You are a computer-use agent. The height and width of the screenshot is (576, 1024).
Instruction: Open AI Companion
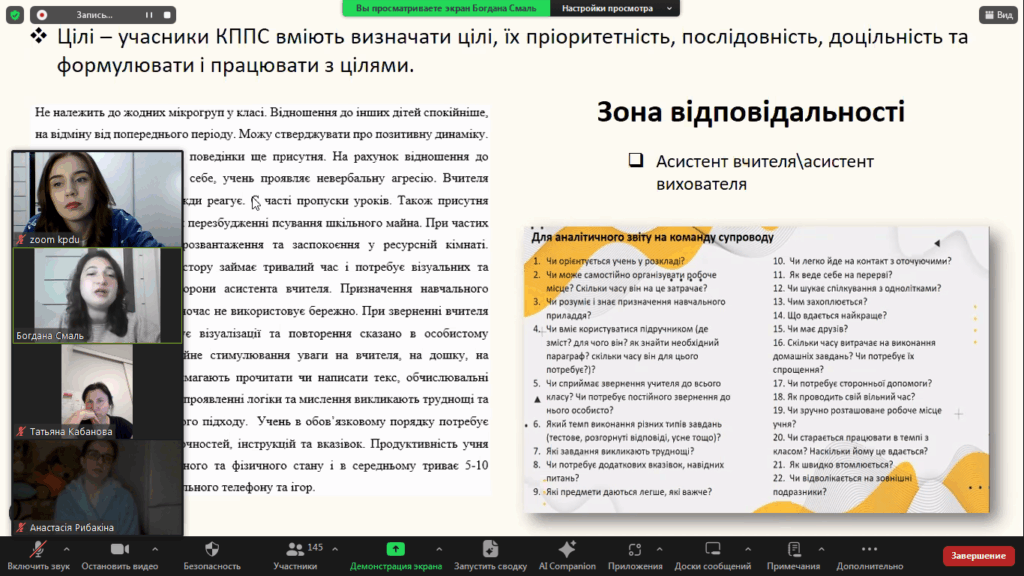pyautogui.click(x=567, y=549)
